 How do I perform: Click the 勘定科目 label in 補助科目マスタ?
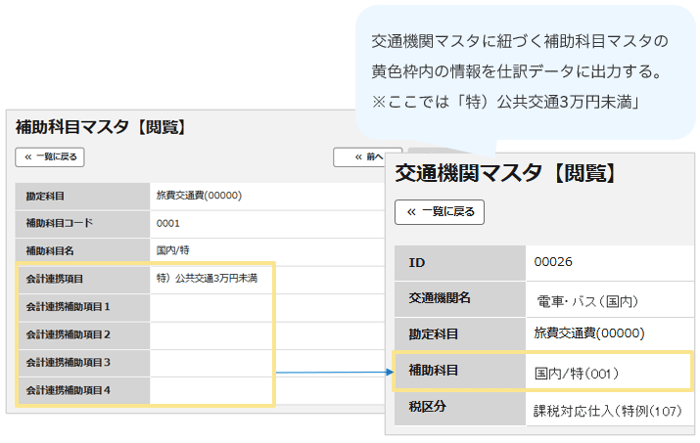tap(45, 196)
